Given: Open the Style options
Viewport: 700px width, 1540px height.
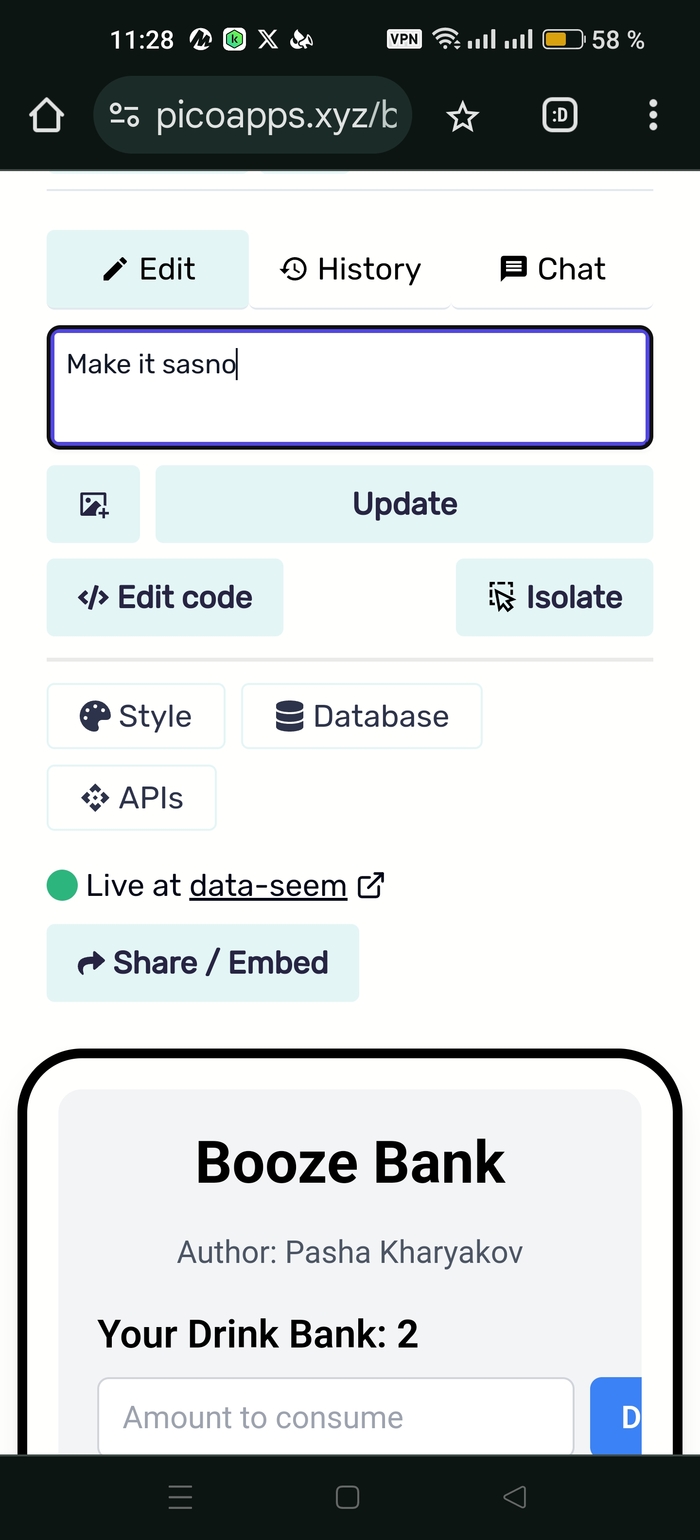Looking at the screenshot, I should pos(136,716).
